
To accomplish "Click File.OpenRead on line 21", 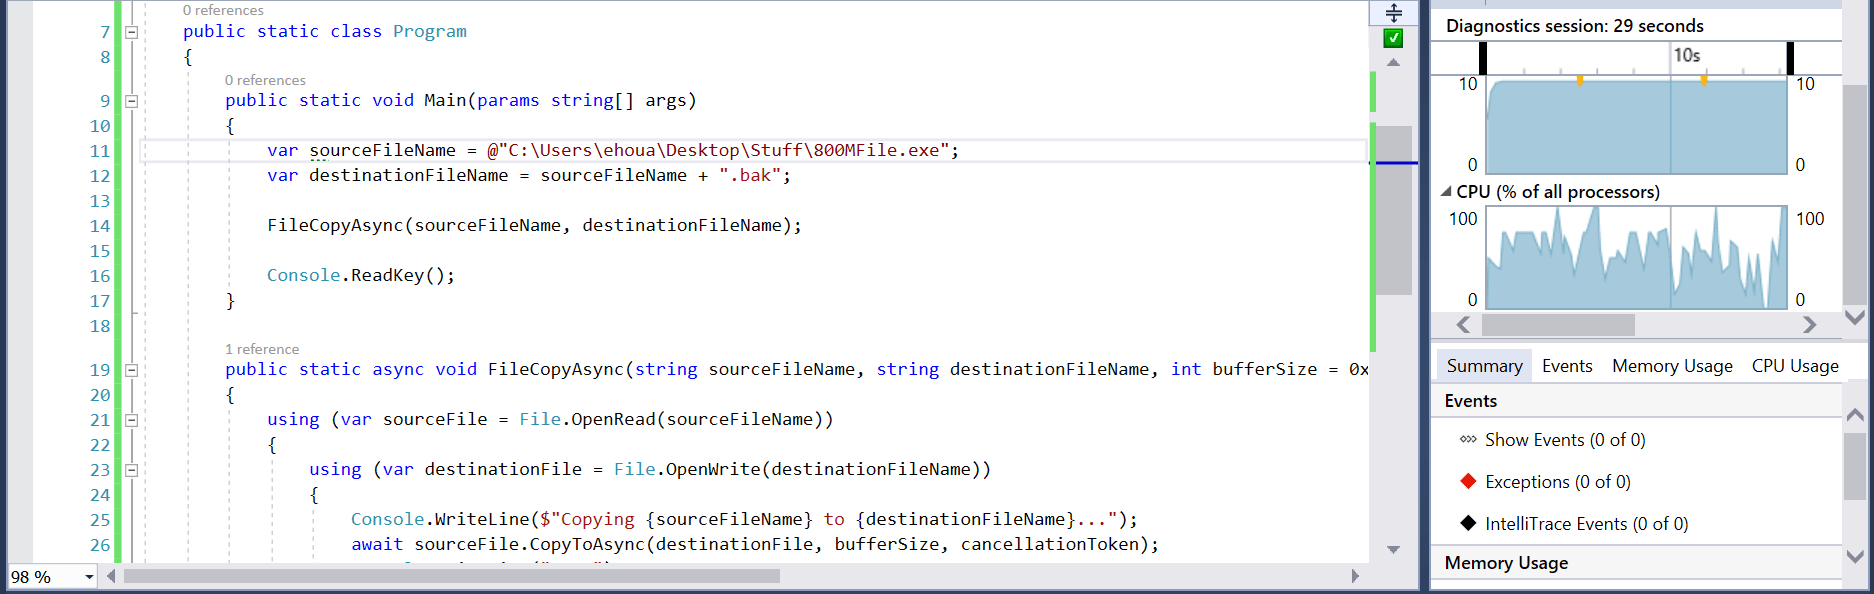I will click(587, 419).
